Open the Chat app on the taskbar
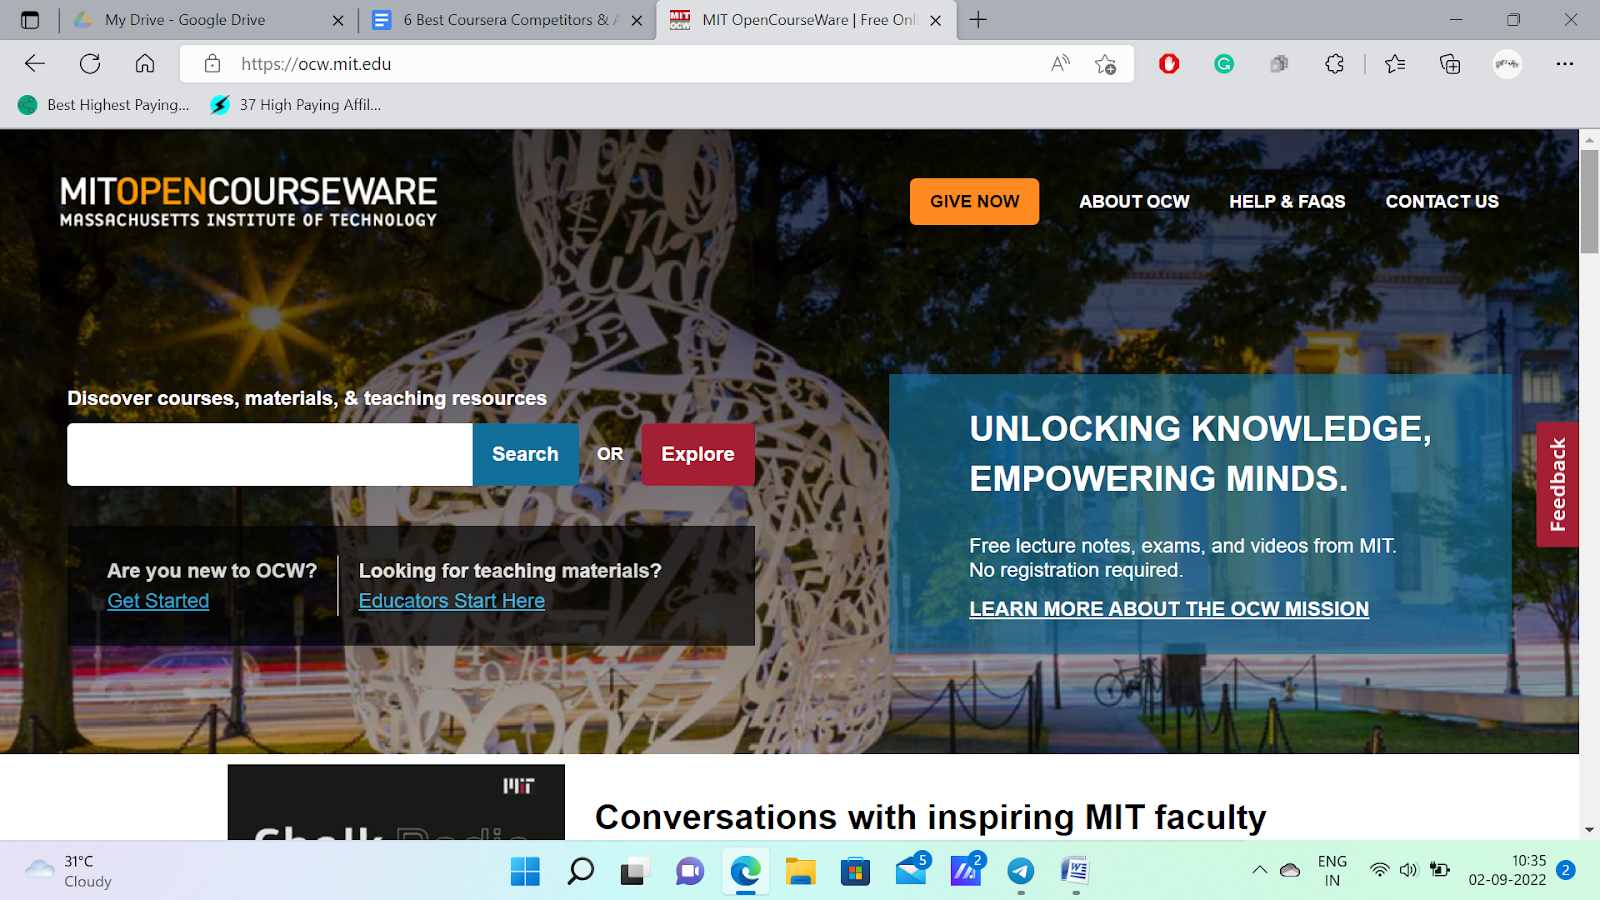 [690, 871]
